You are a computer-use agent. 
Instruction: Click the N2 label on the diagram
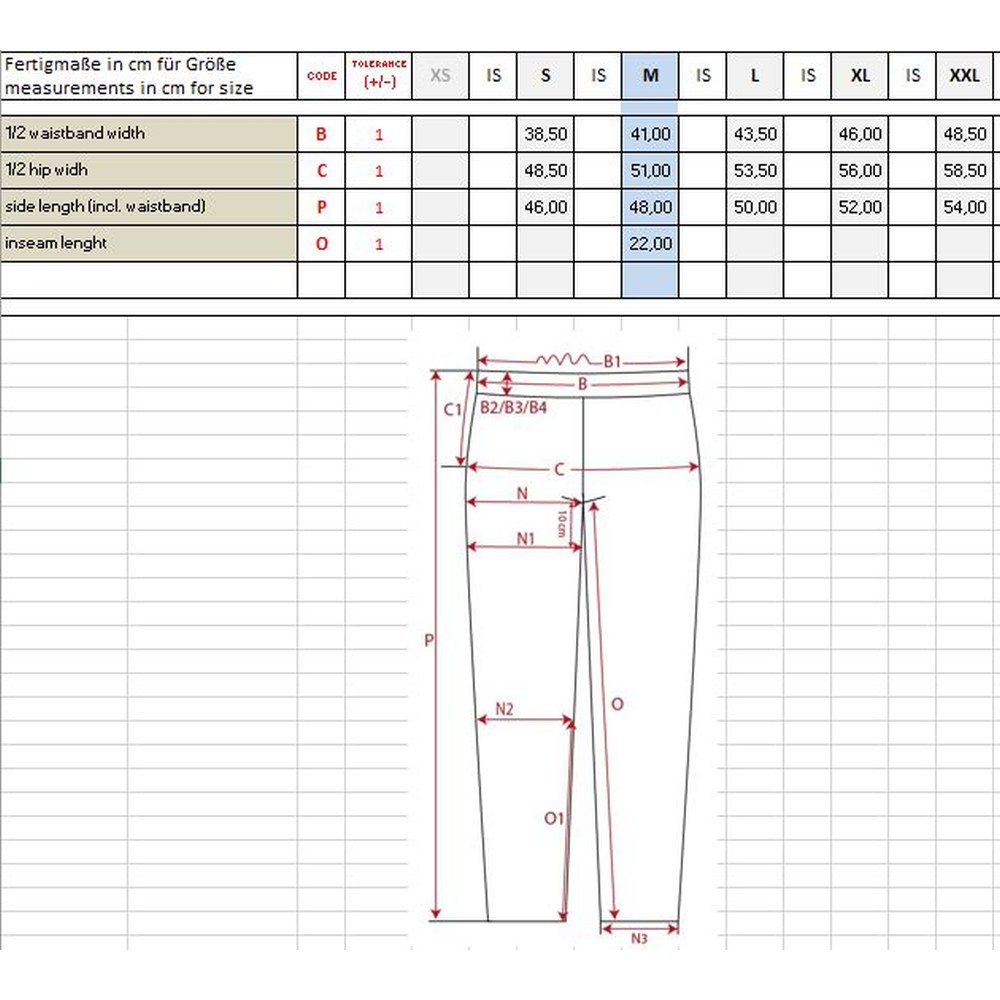pos(504,709)
